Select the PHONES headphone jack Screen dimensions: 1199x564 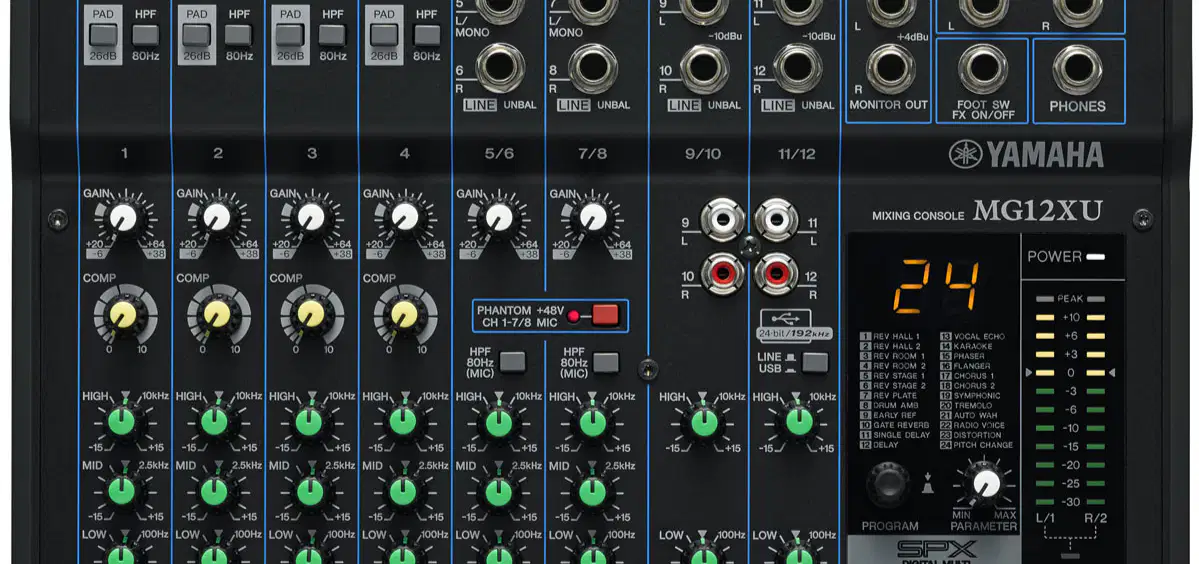pos(1077,69)
